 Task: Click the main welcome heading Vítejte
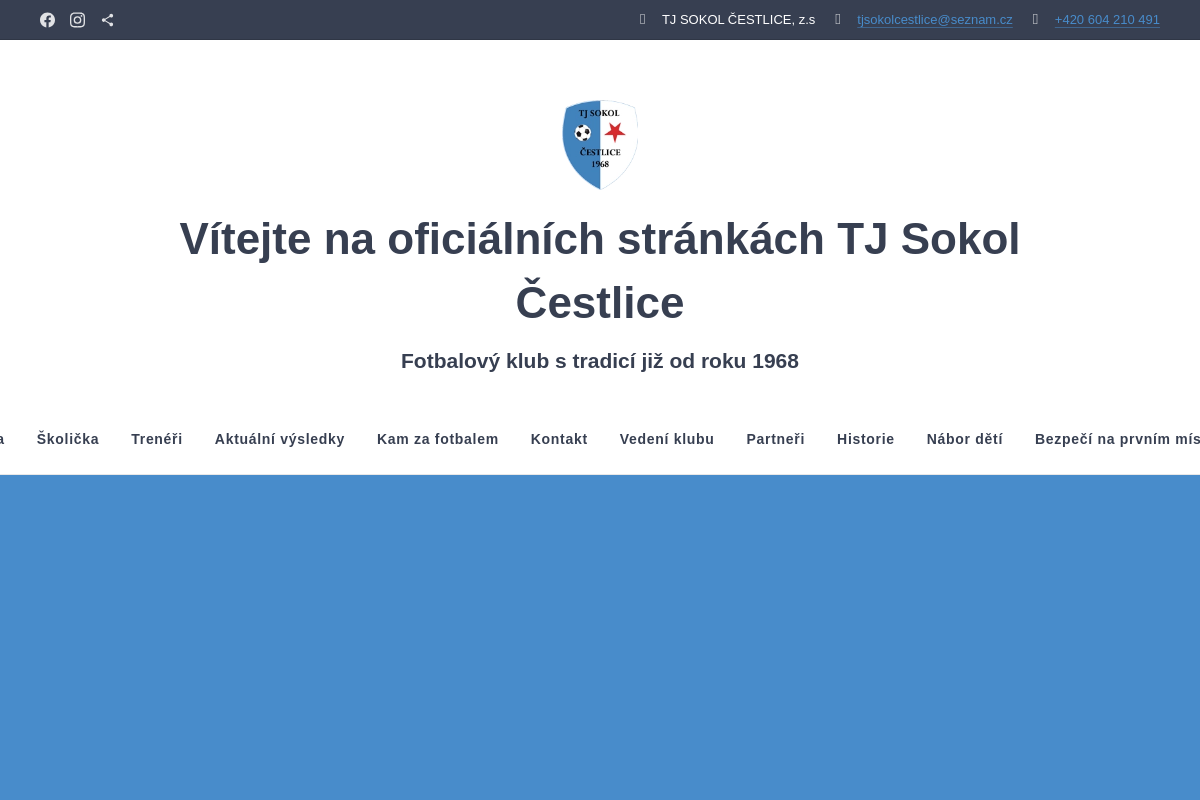point(600,271)
